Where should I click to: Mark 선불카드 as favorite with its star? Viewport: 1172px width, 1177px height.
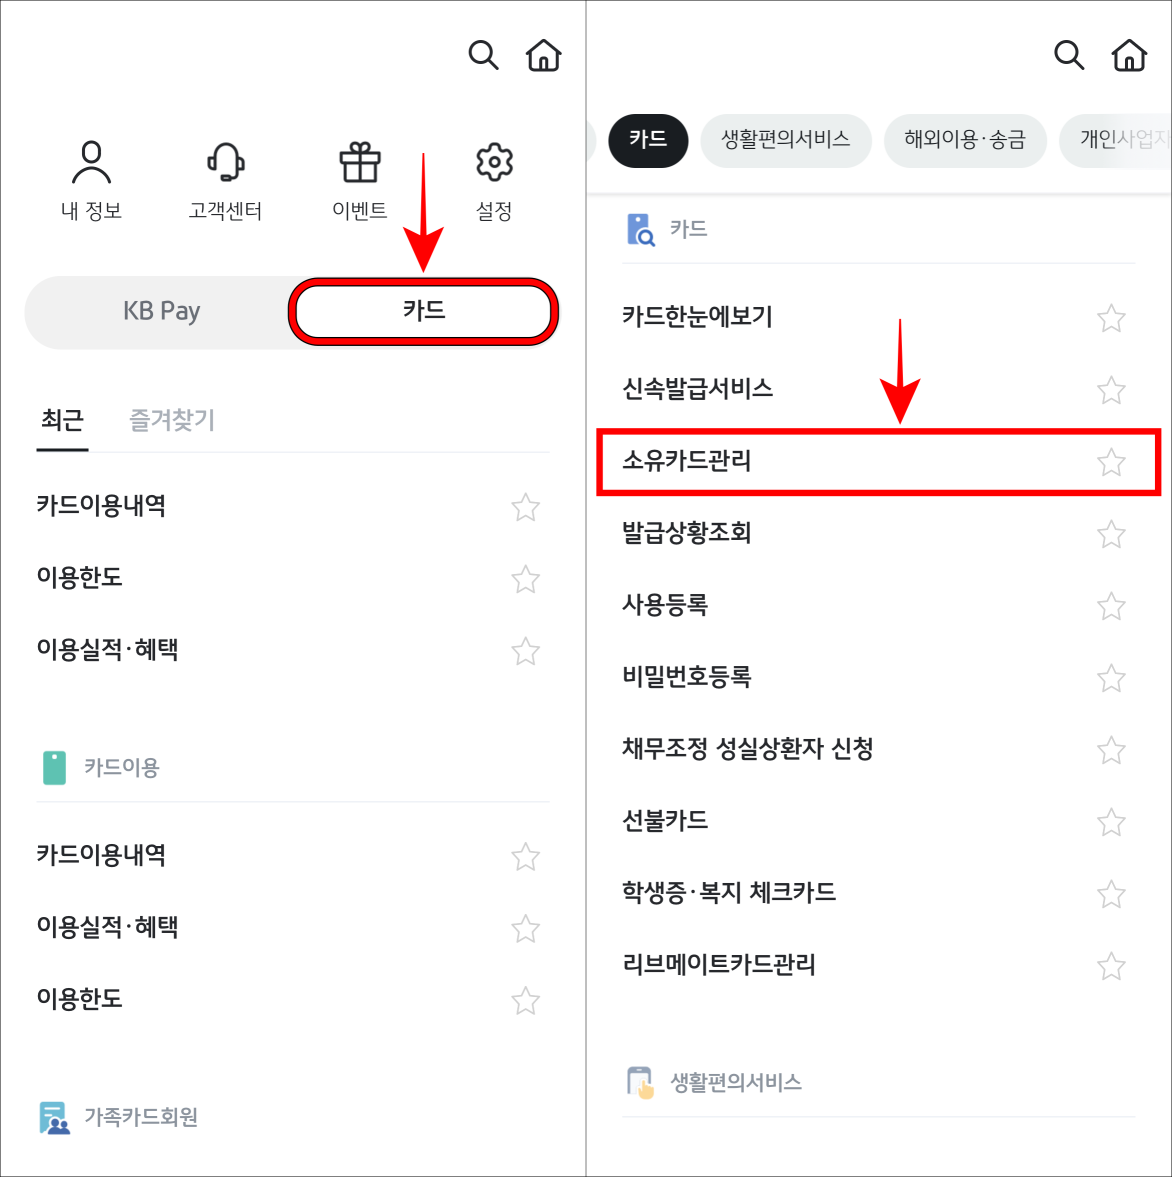coord(1111,822)
